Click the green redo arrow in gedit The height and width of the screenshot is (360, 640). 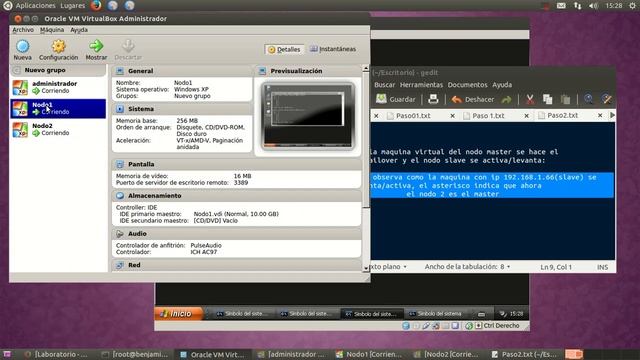coord(507,100)
